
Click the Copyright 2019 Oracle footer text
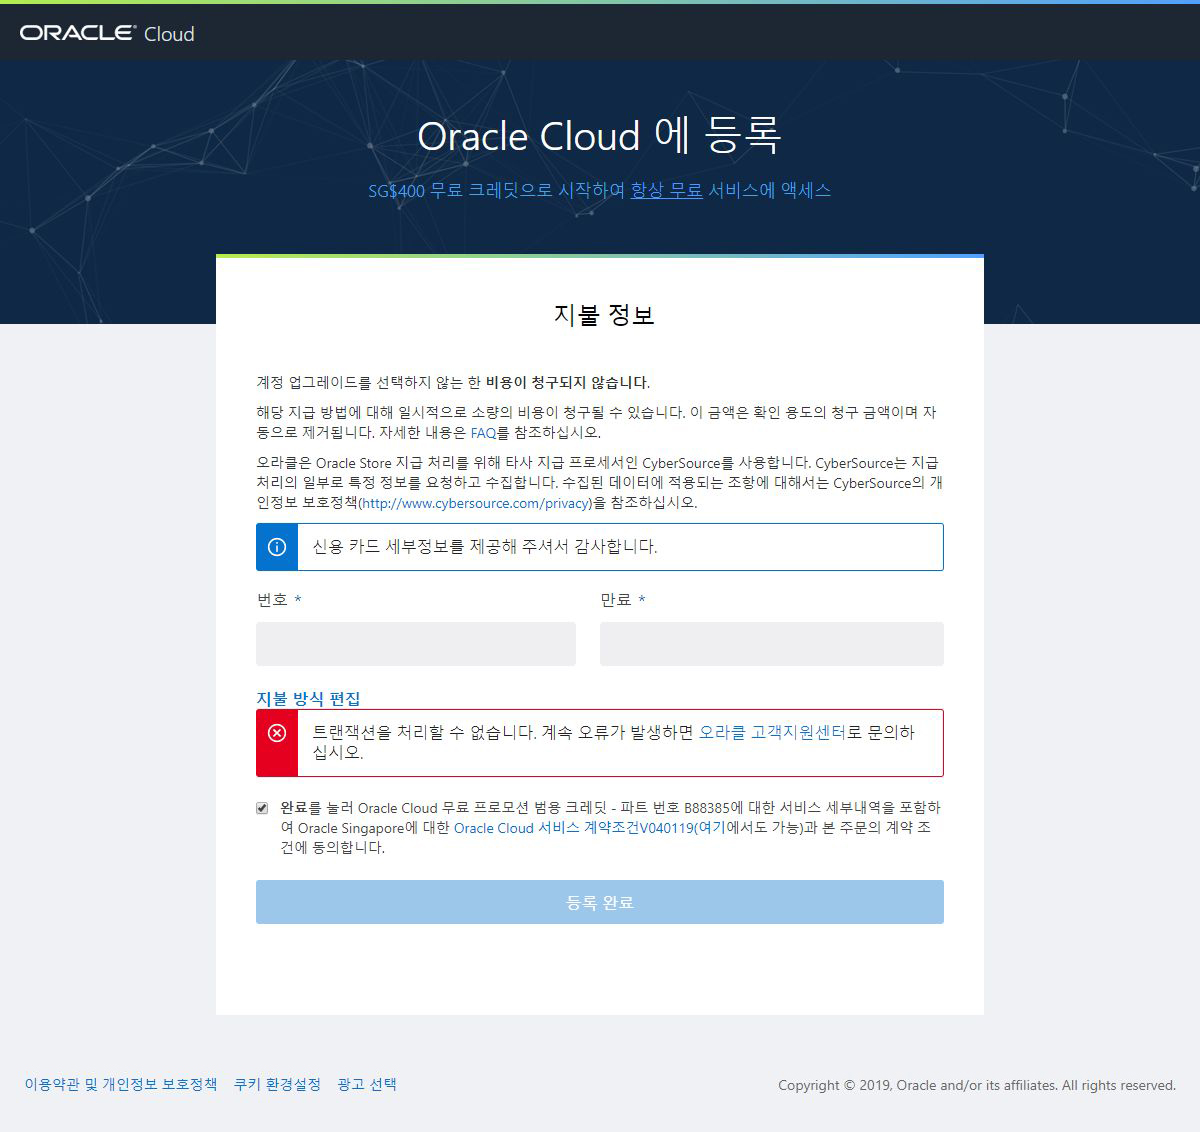click(977, 1085)
